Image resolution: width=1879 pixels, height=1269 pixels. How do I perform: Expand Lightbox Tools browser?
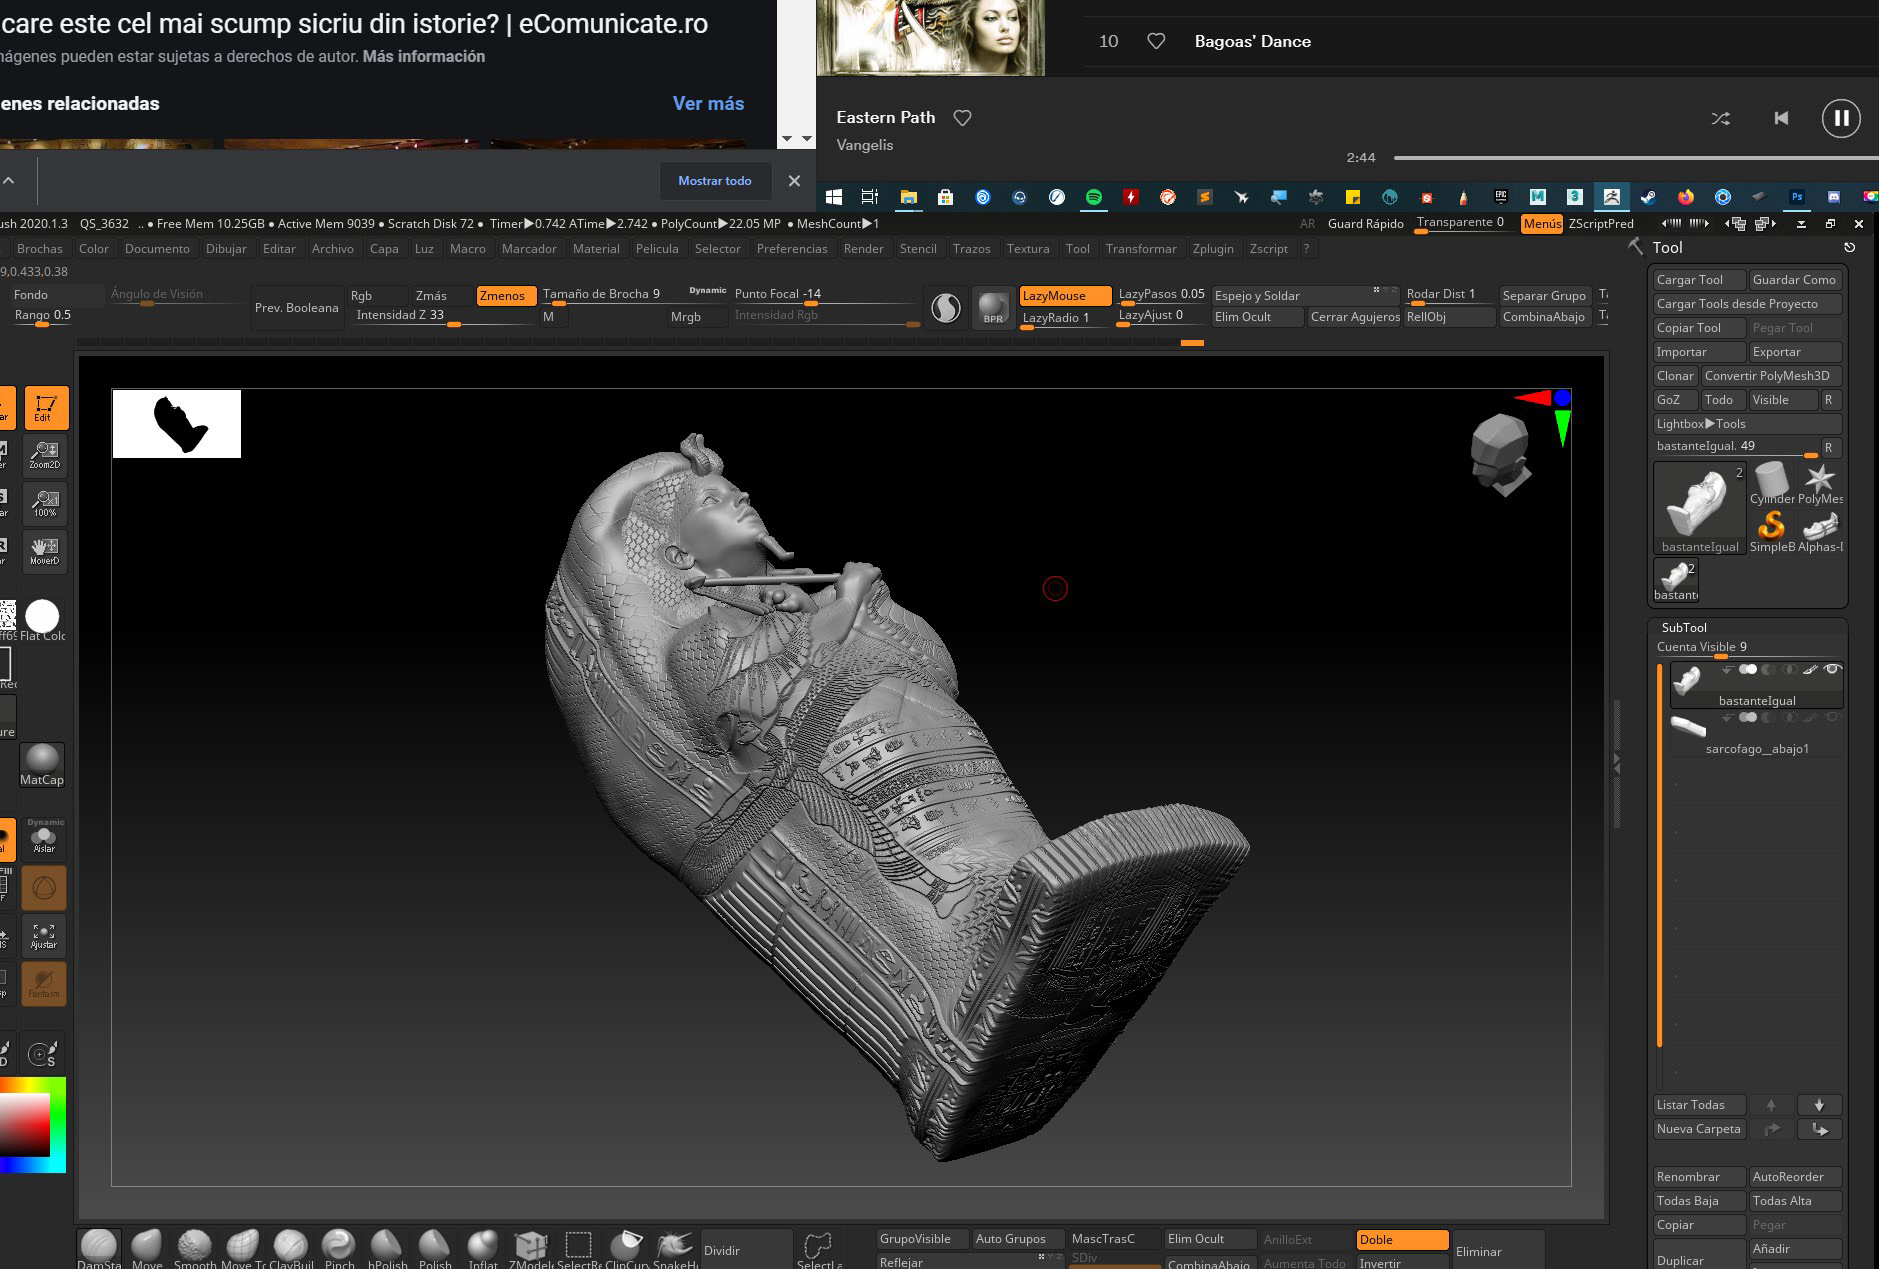point(1701,424)
